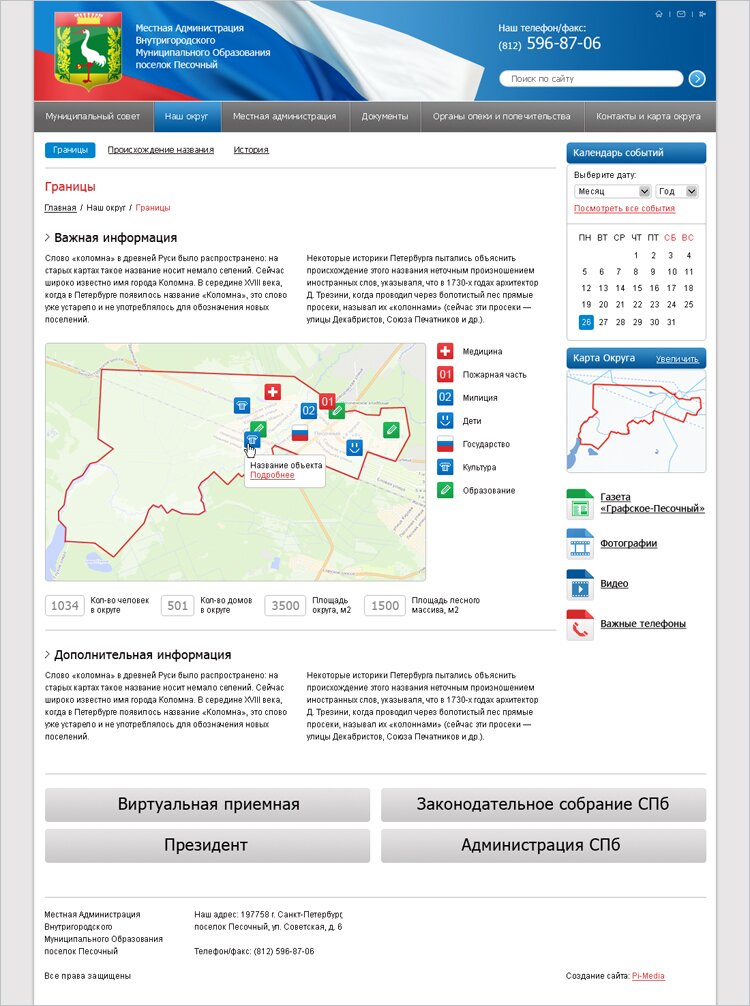This screenshot has height=1006, width=750.
Task: Click the Культура legend icon
Action: click(445, 466)
